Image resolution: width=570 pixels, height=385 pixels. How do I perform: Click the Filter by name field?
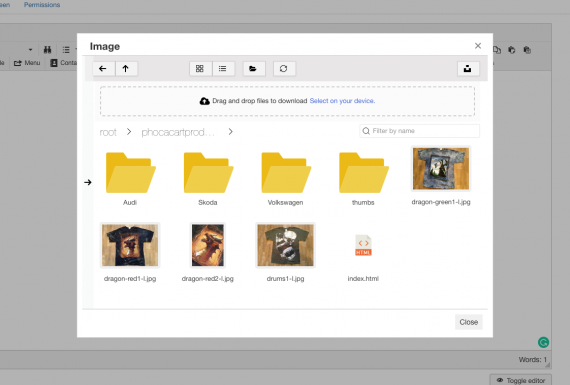[x=419, y=131]
